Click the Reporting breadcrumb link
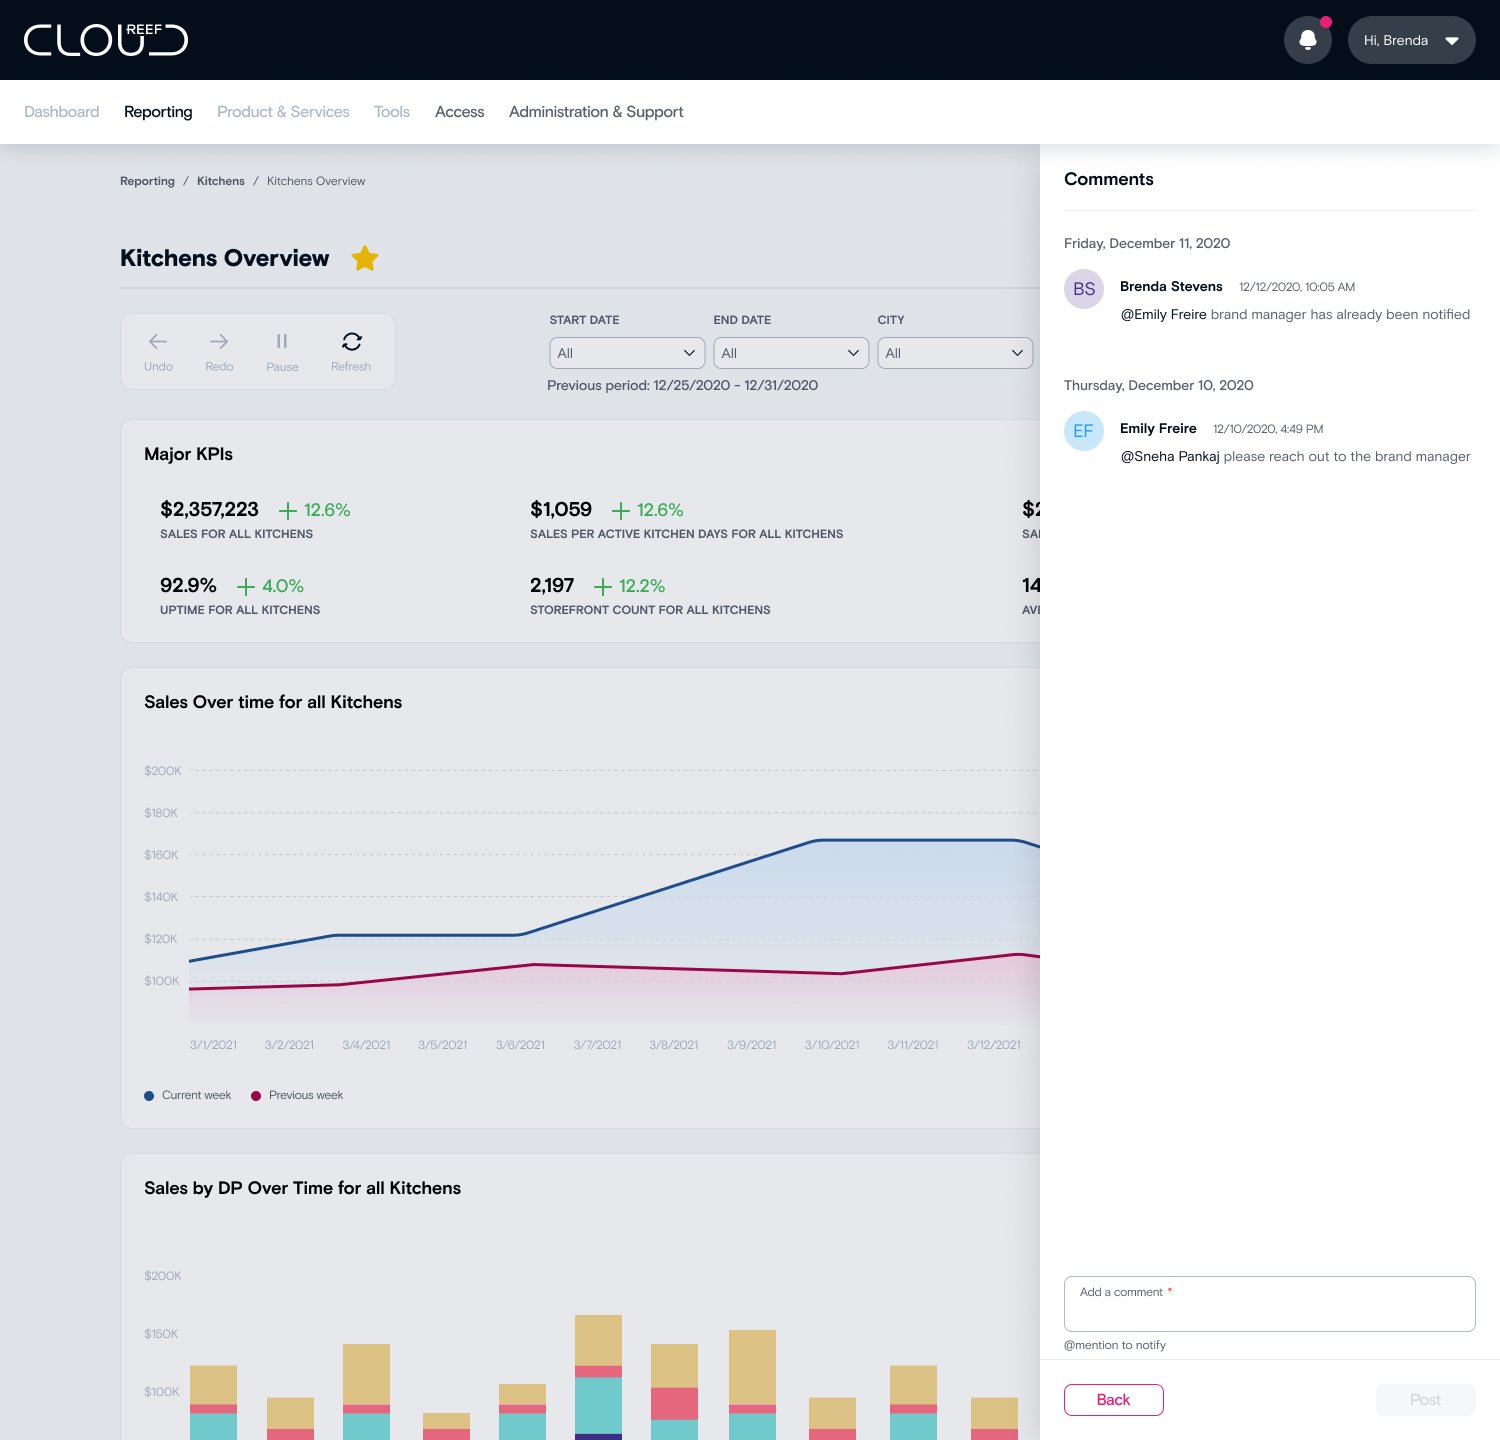 coord(147,181)
